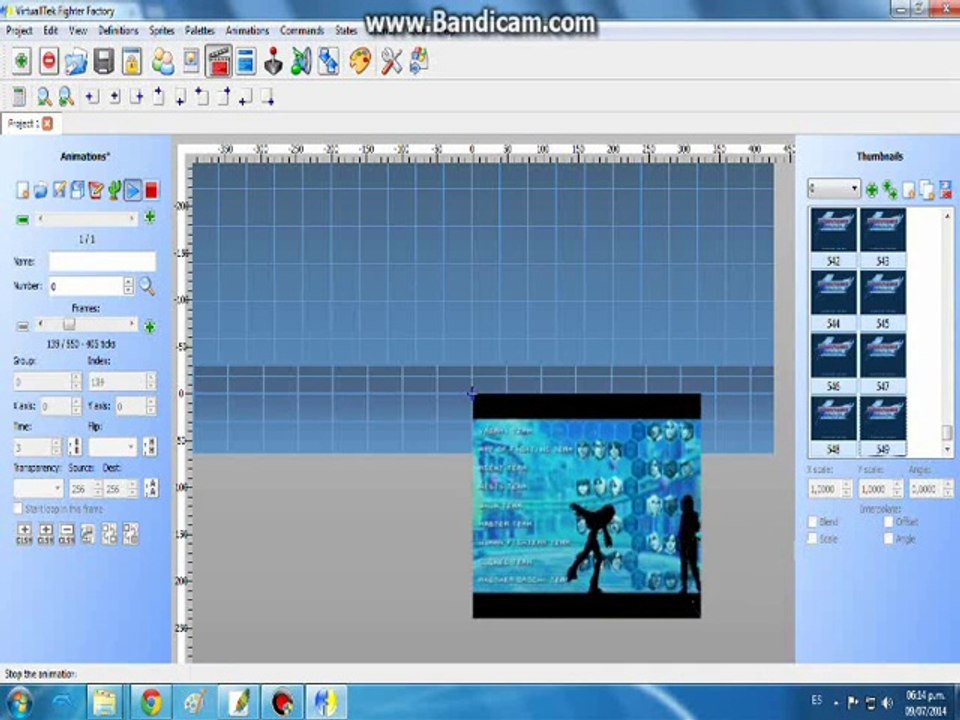Open a project with the blue folder icon
Viewport: 960px width, 720px height.
click(x=76, y=62)
